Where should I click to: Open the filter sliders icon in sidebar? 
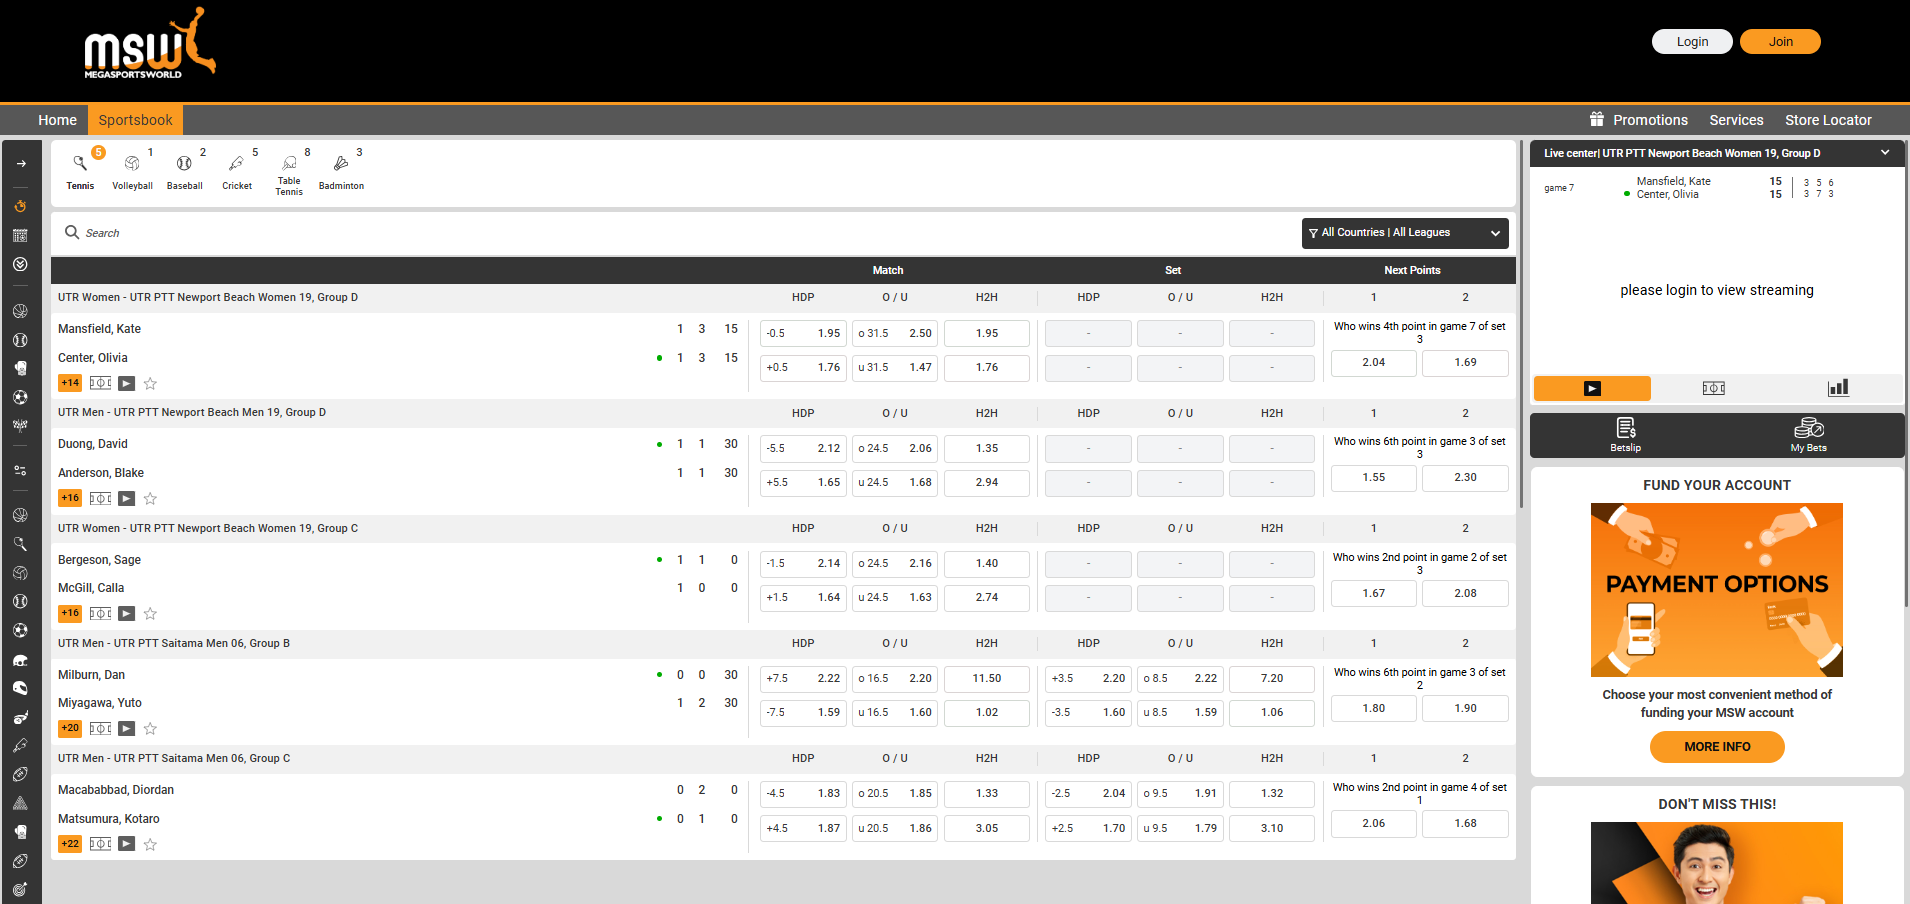(x=21, y=470)
